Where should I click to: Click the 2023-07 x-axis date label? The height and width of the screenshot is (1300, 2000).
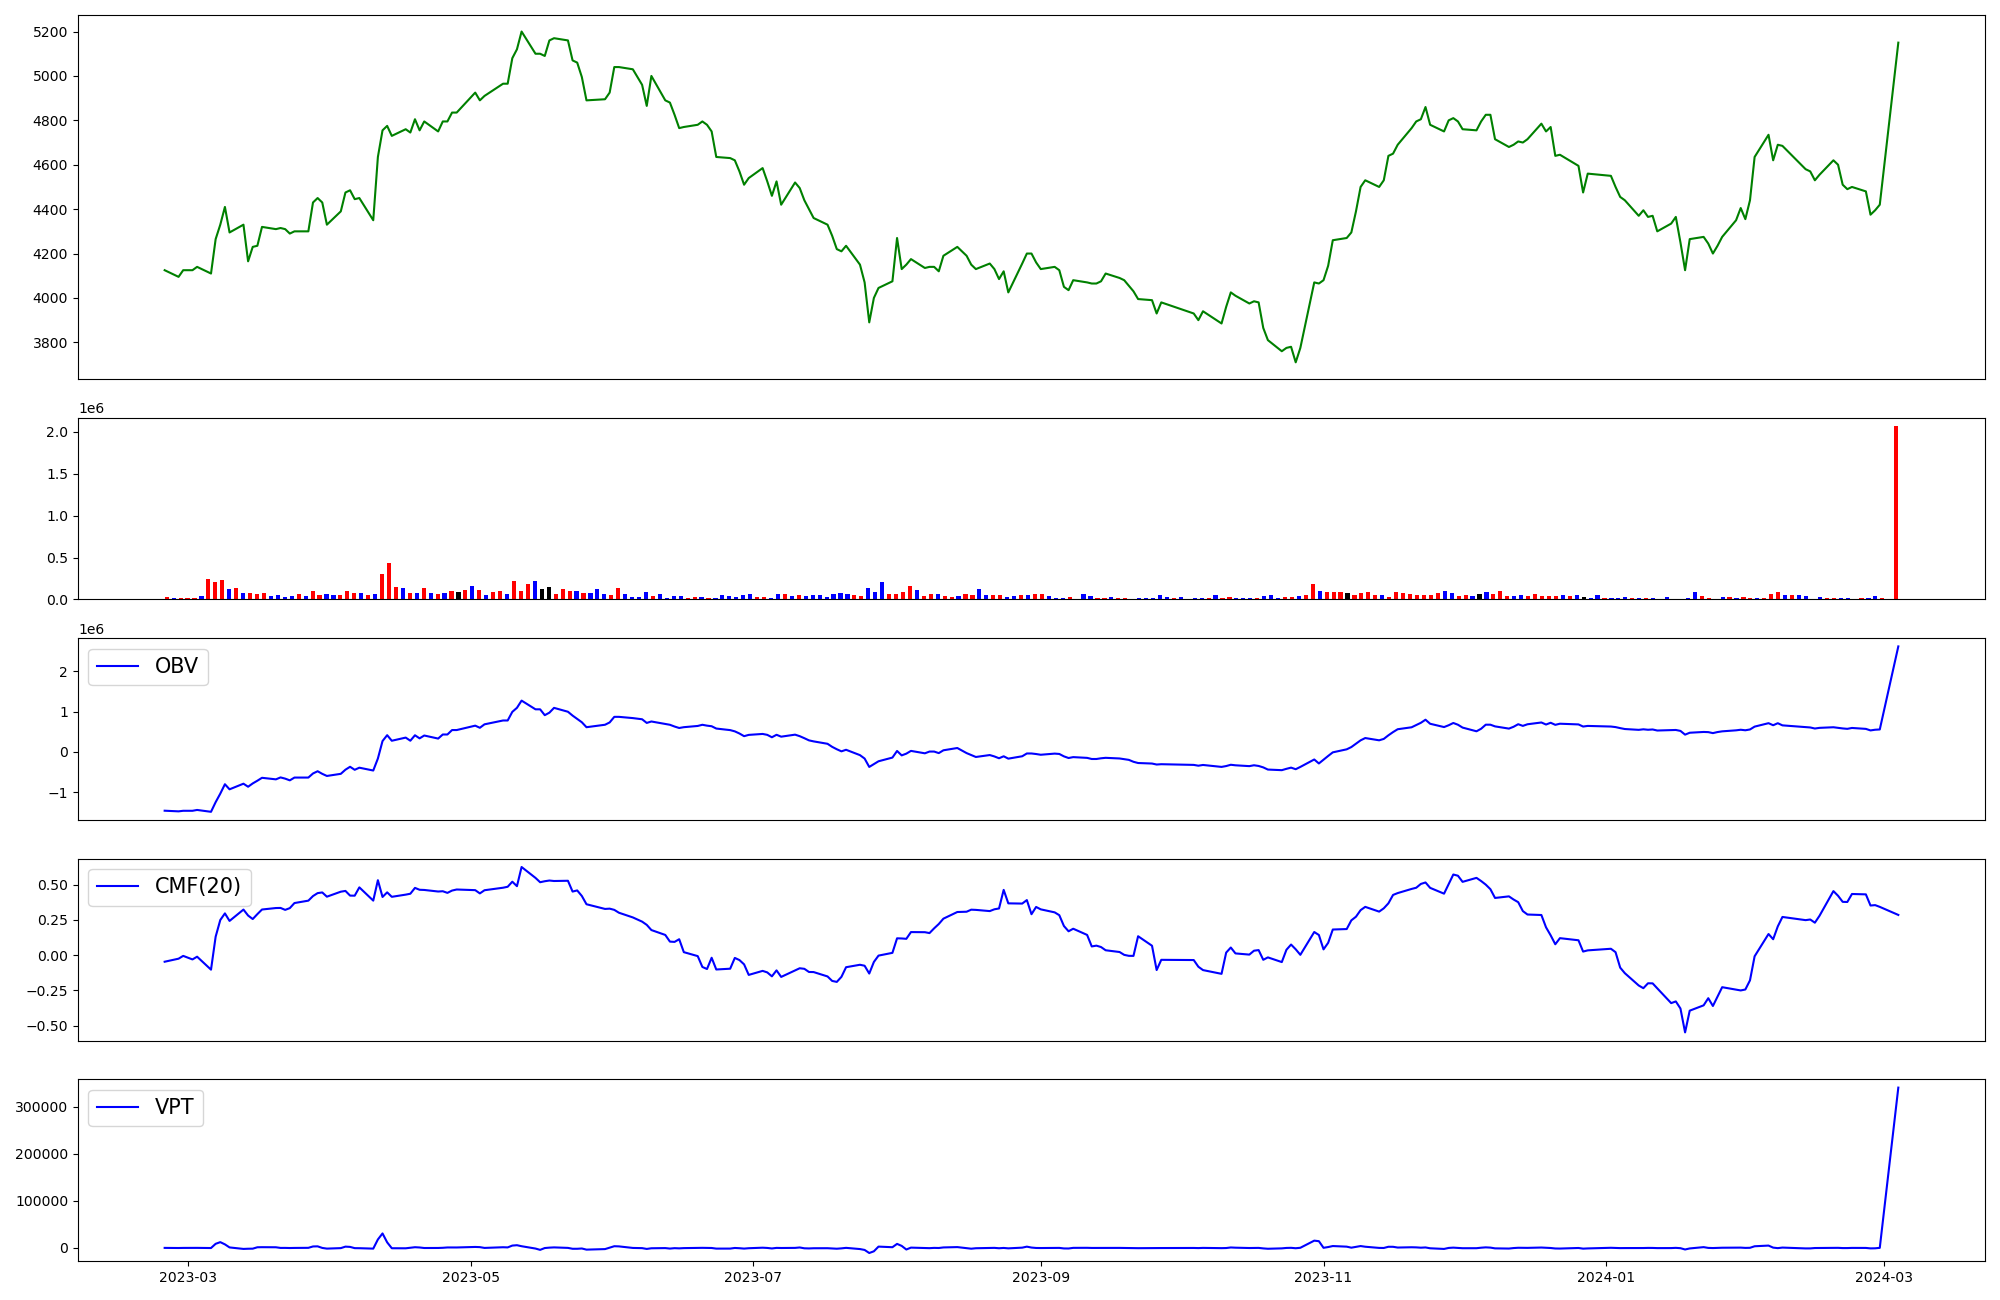point(752,1276)
